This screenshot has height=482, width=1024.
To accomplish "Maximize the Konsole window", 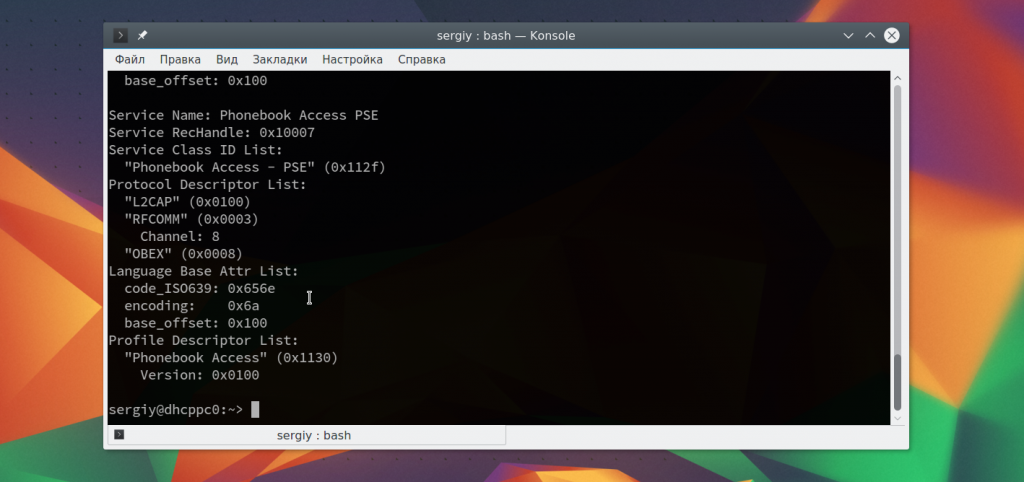I will tap(870, 35).
